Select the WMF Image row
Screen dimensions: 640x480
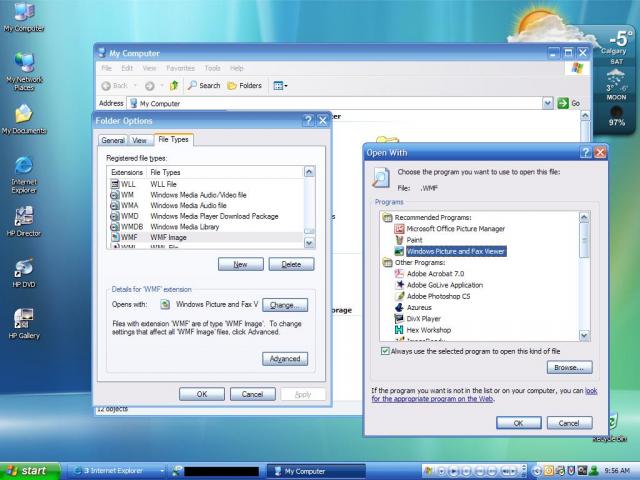tap(206, 237)
